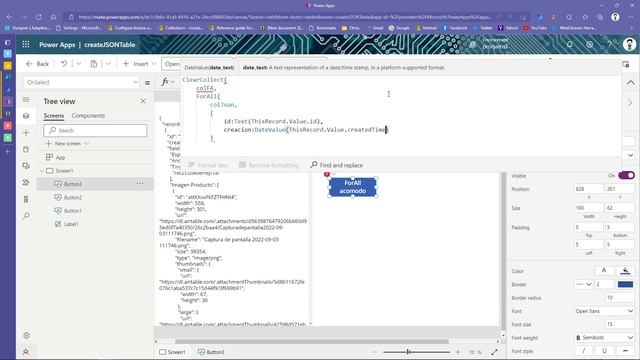Collapse the Screen1 tree node
Image resolution: width=640 pixels, height=360 pixels.
pyautogui.click(x=42, y=171)
